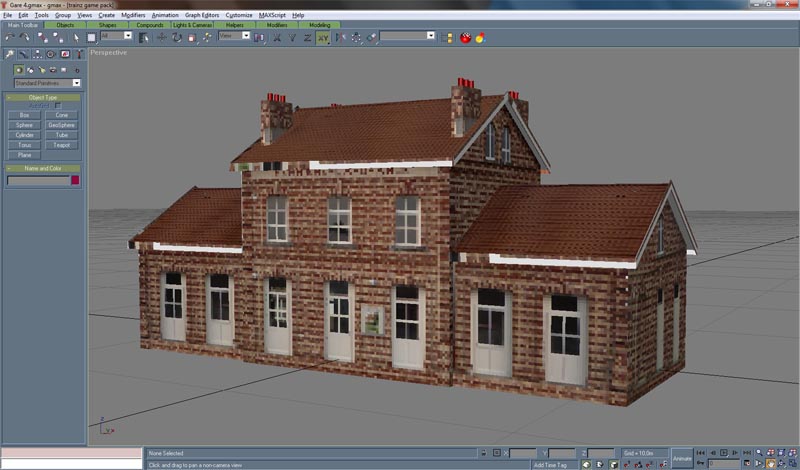800x470 pixels.
Task: Toggle the Animate mode button
Action: (x=682, y=457)
